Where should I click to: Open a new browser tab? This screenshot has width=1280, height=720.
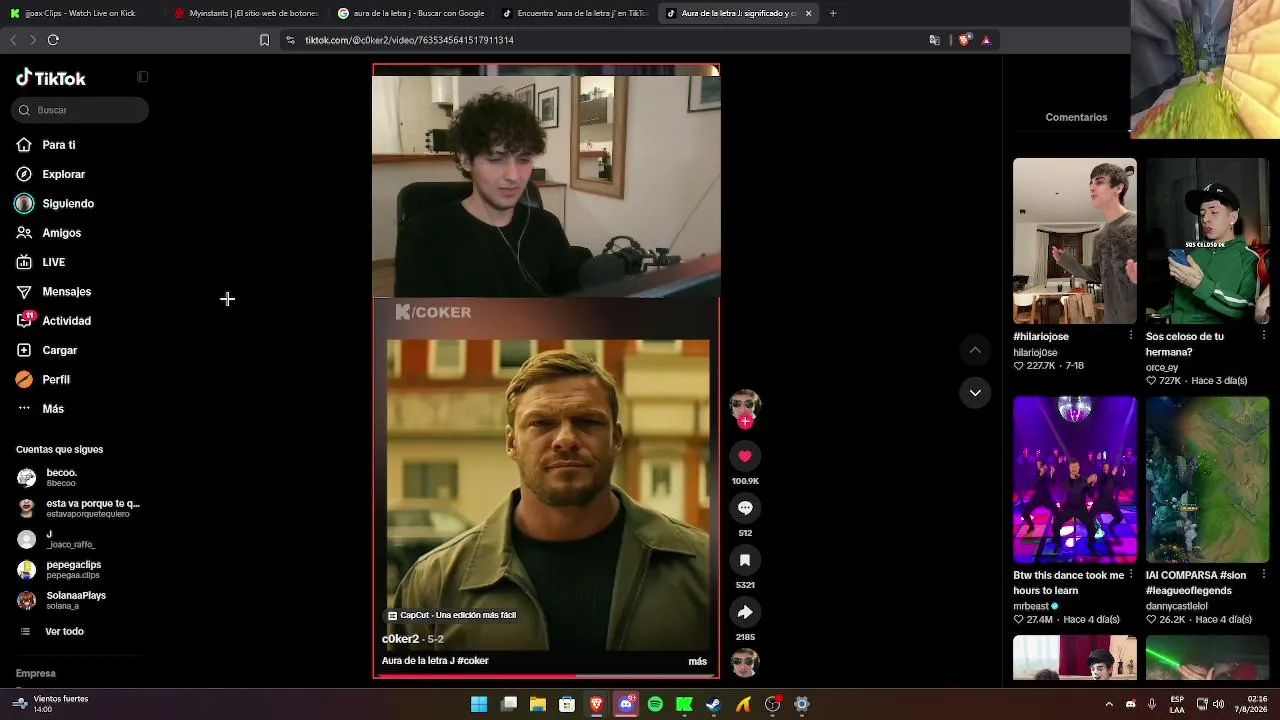tap(833, 13)
